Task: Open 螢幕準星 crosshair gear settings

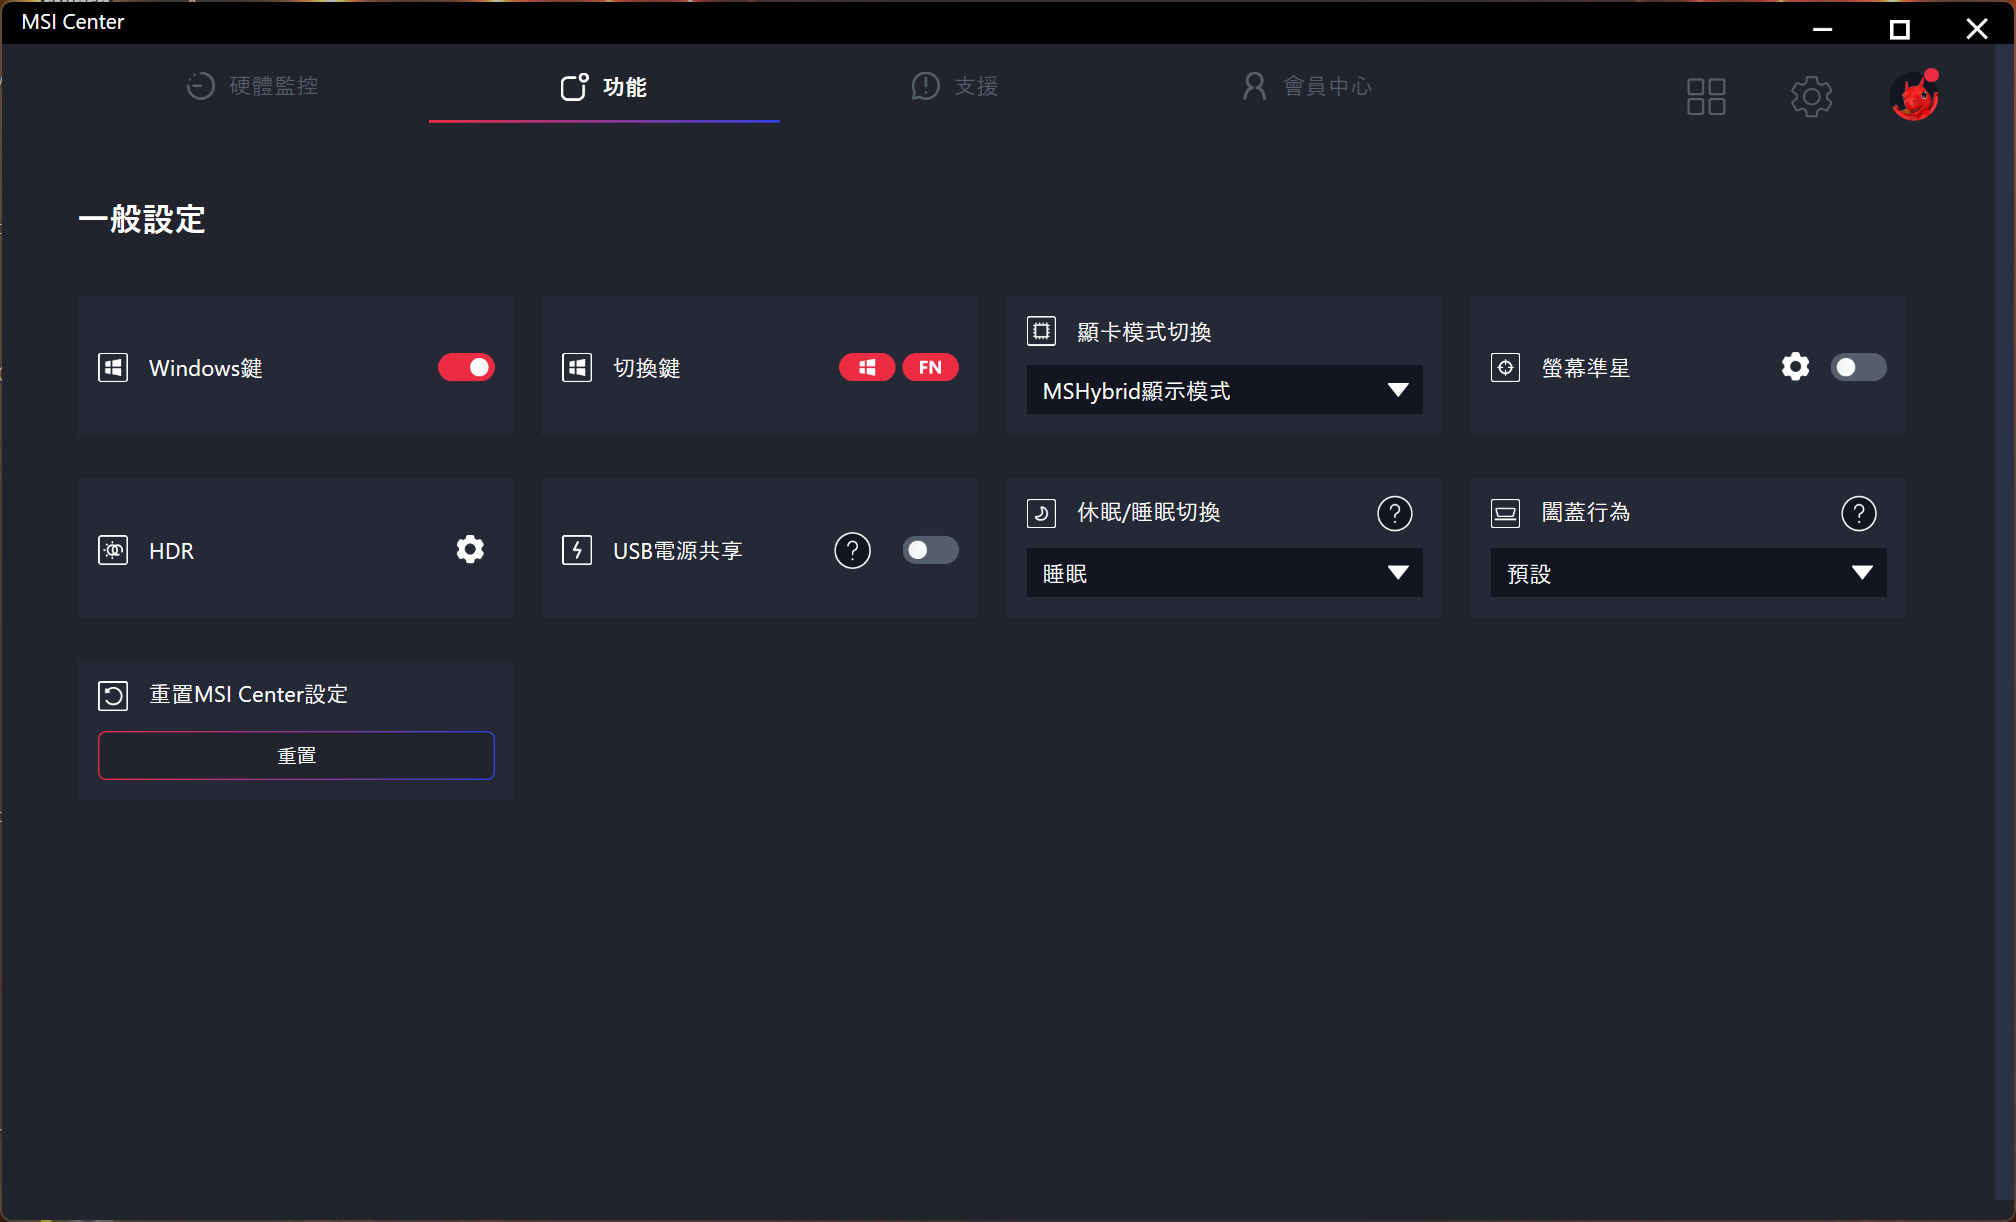Action: 1795,367
